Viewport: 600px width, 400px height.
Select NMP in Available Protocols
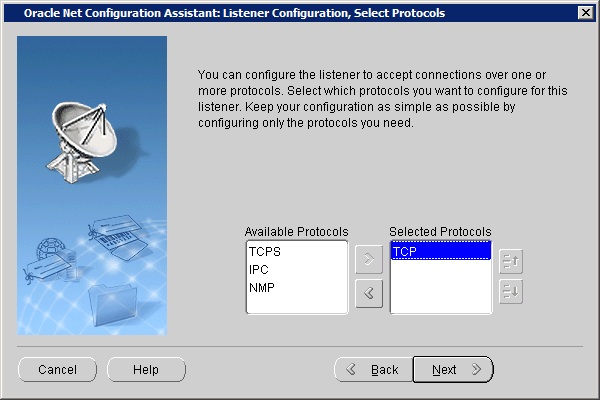(297, 287)
